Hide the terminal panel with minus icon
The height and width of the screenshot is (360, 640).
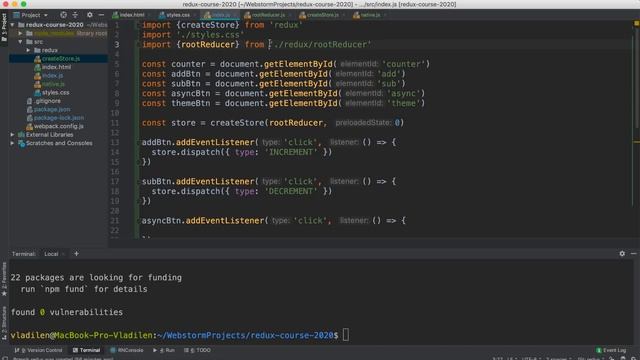tap(633, 253)
